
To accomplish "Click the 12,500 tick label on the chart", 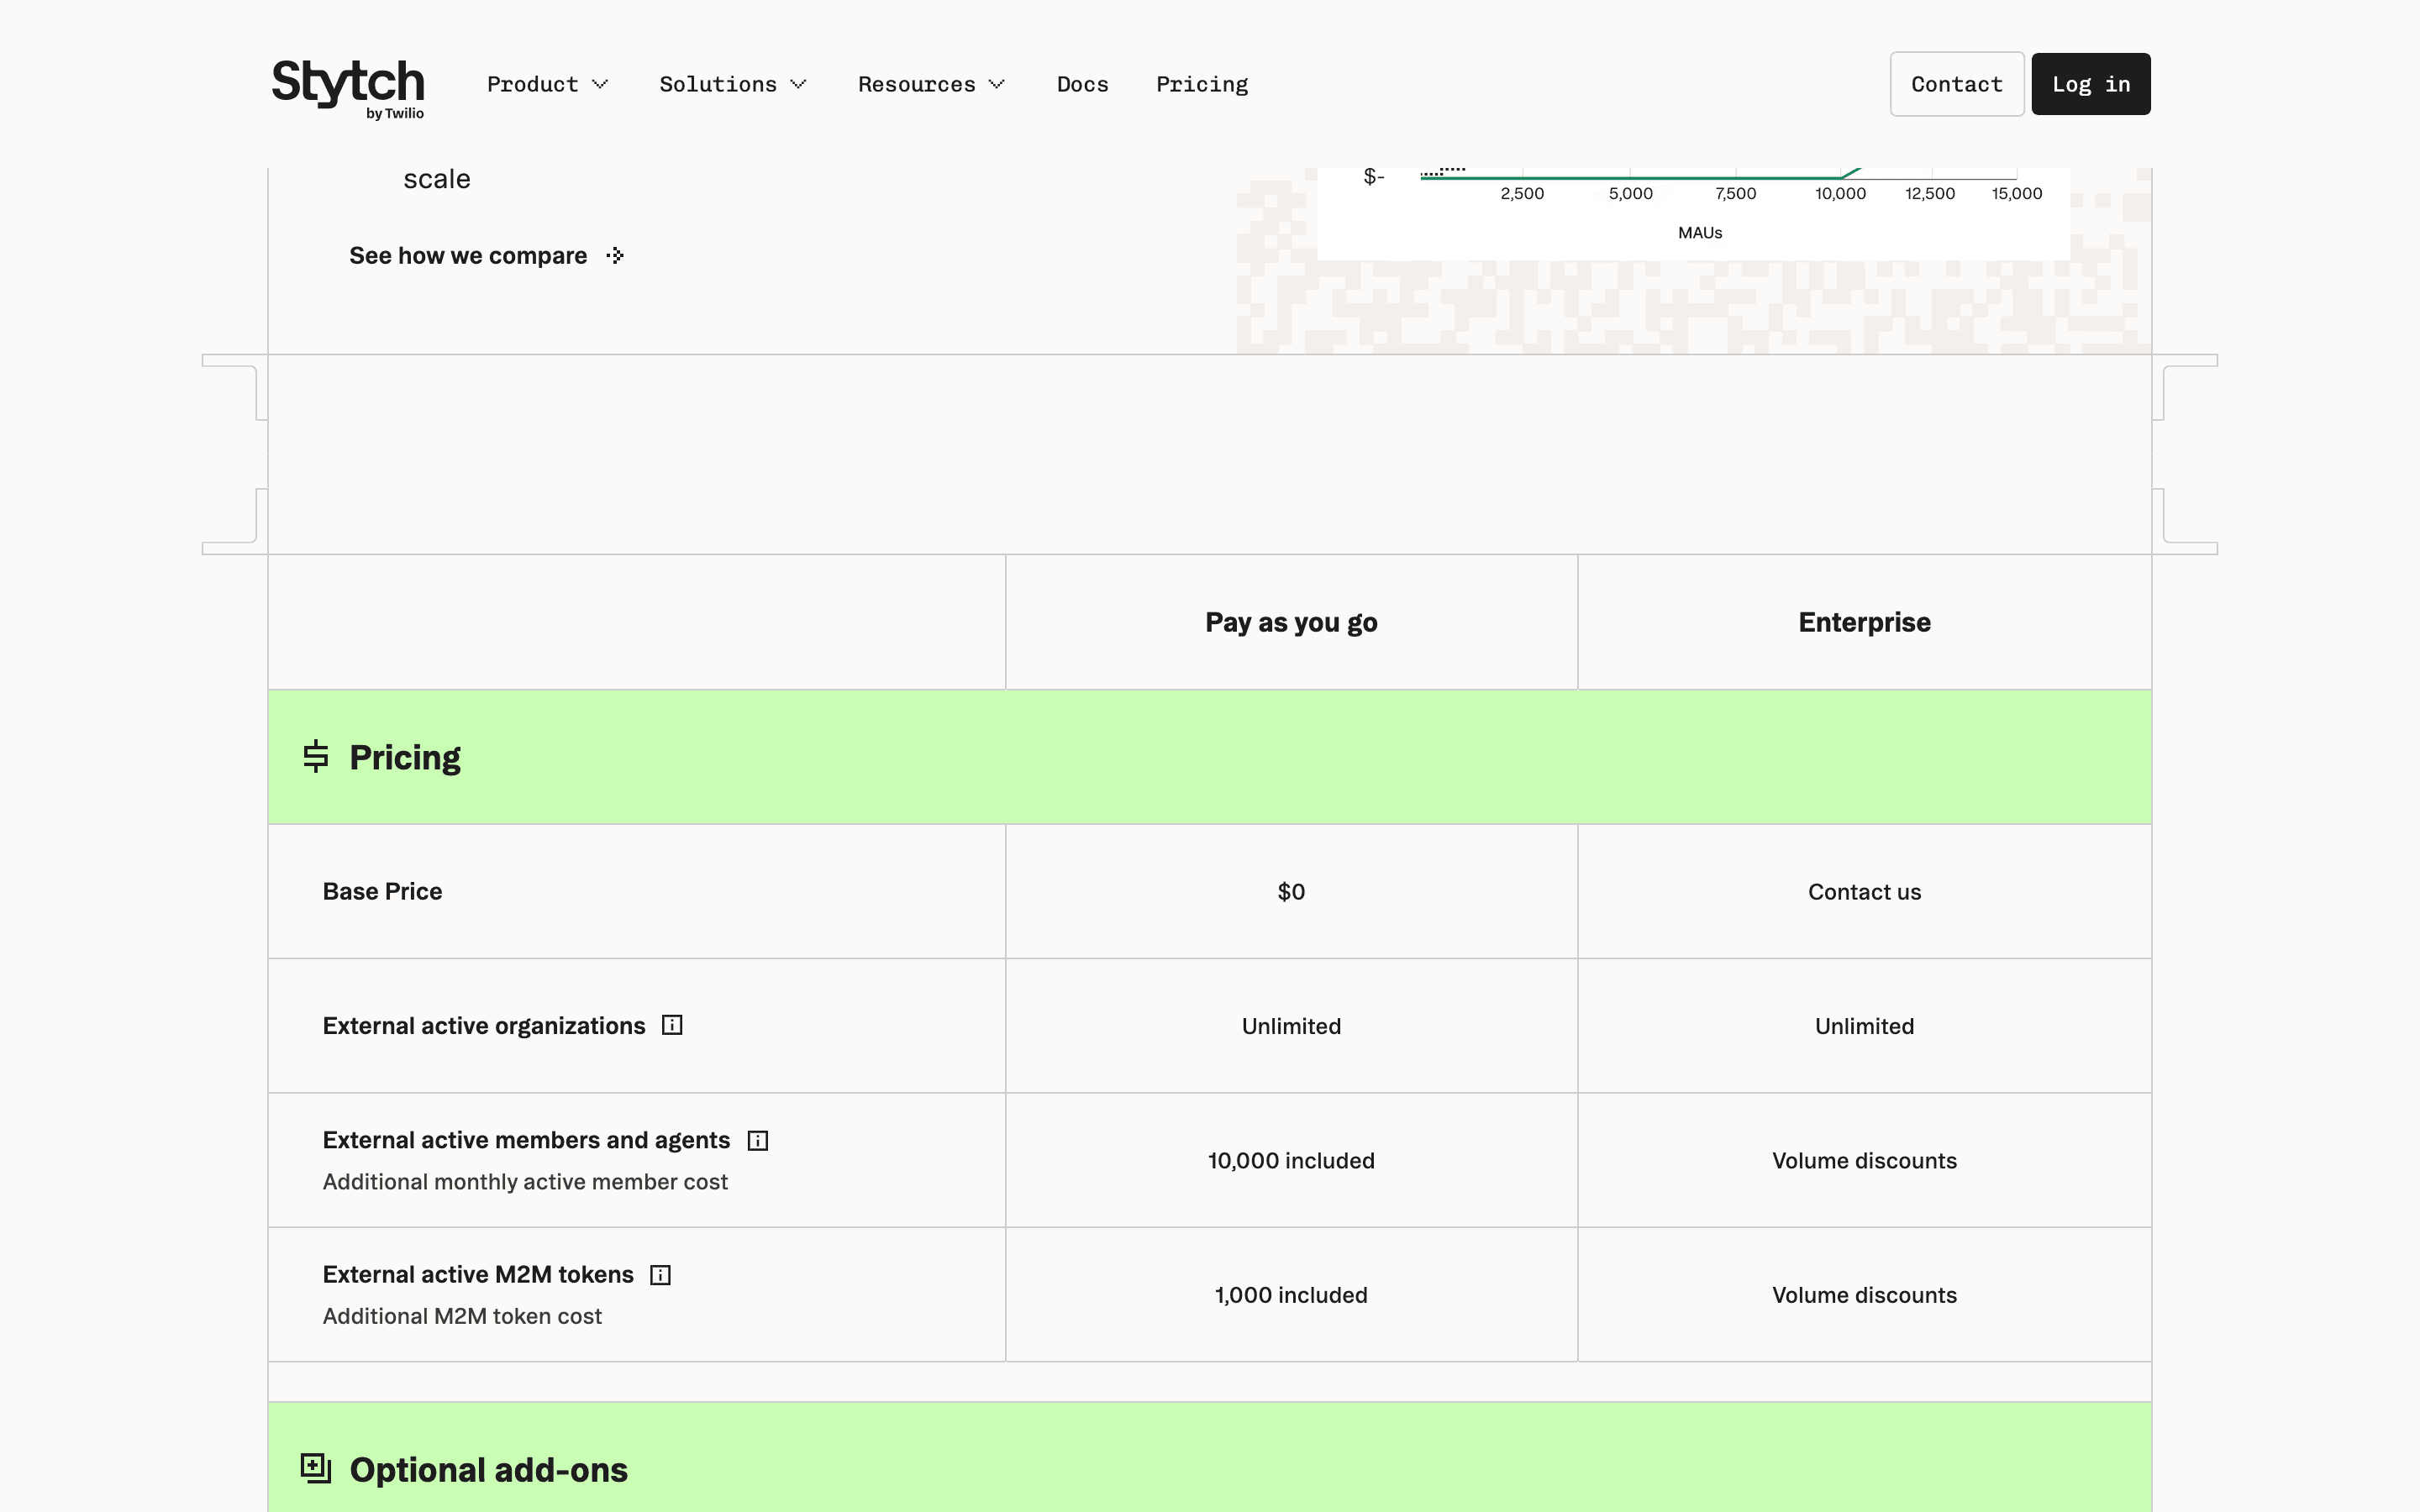I will point(1929,194).
